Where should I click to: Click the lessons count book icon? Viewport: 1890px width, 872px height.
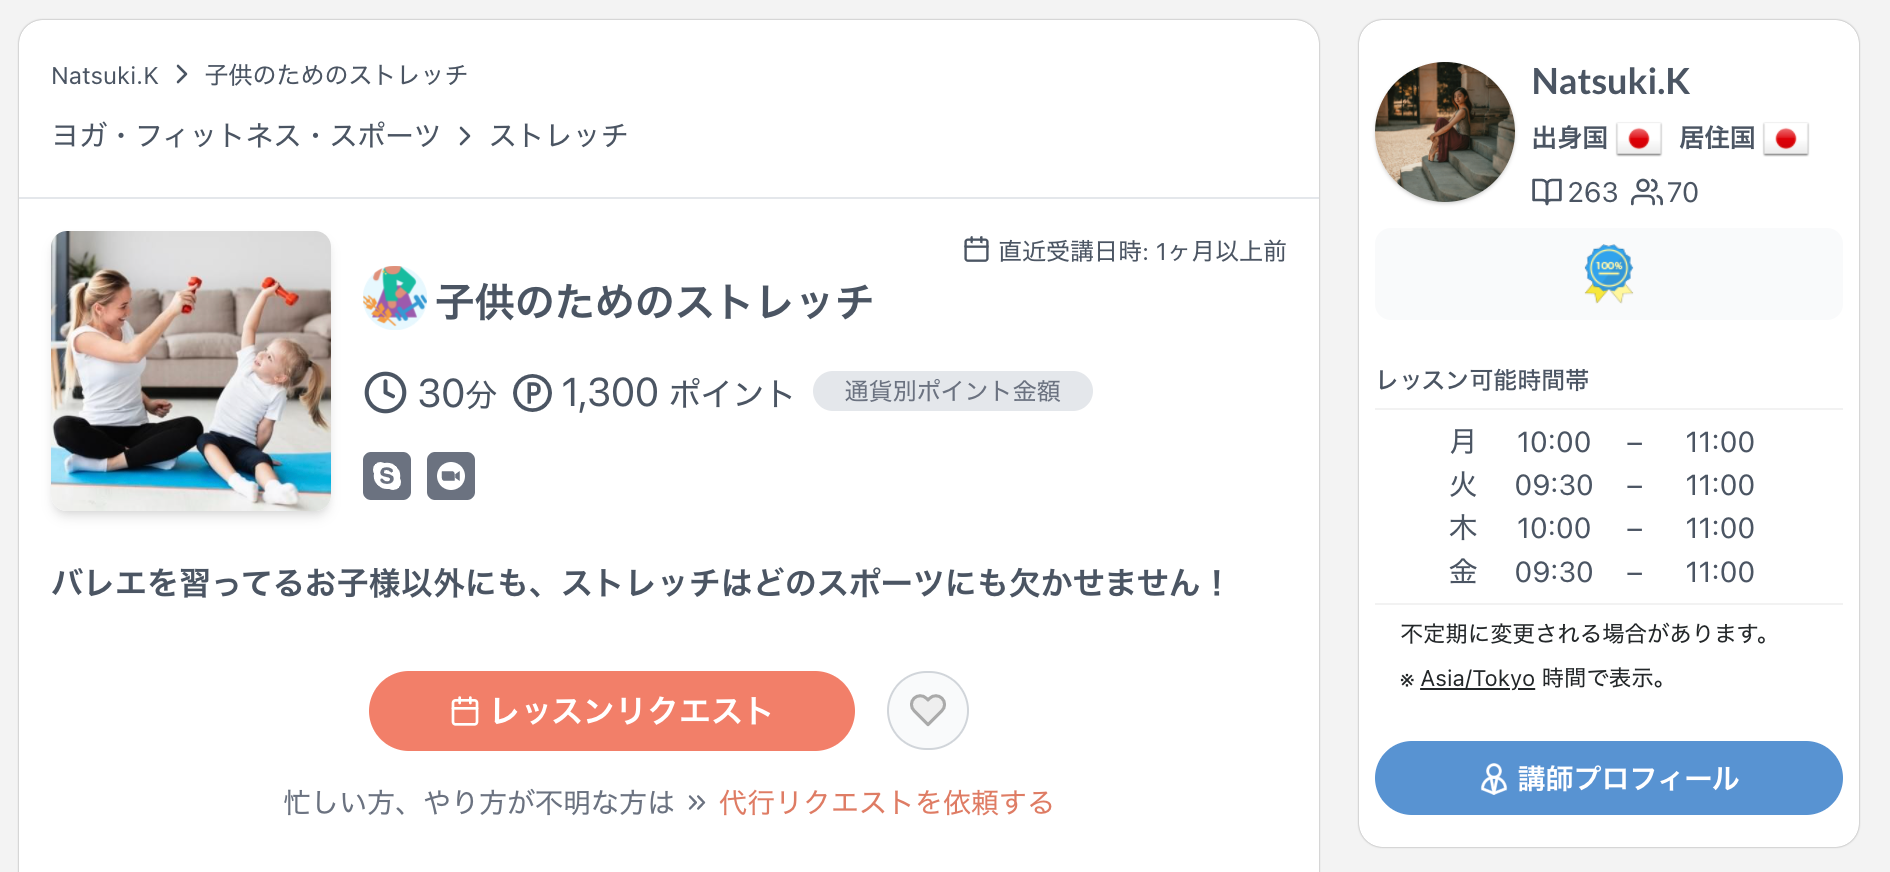tap(1546, 192)
